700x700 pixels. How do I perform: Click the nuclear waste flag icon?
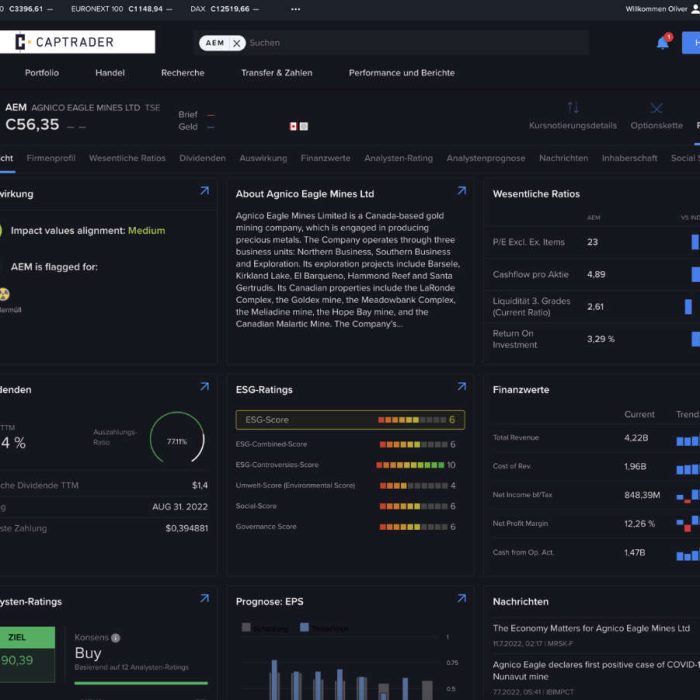click(4, 294)
